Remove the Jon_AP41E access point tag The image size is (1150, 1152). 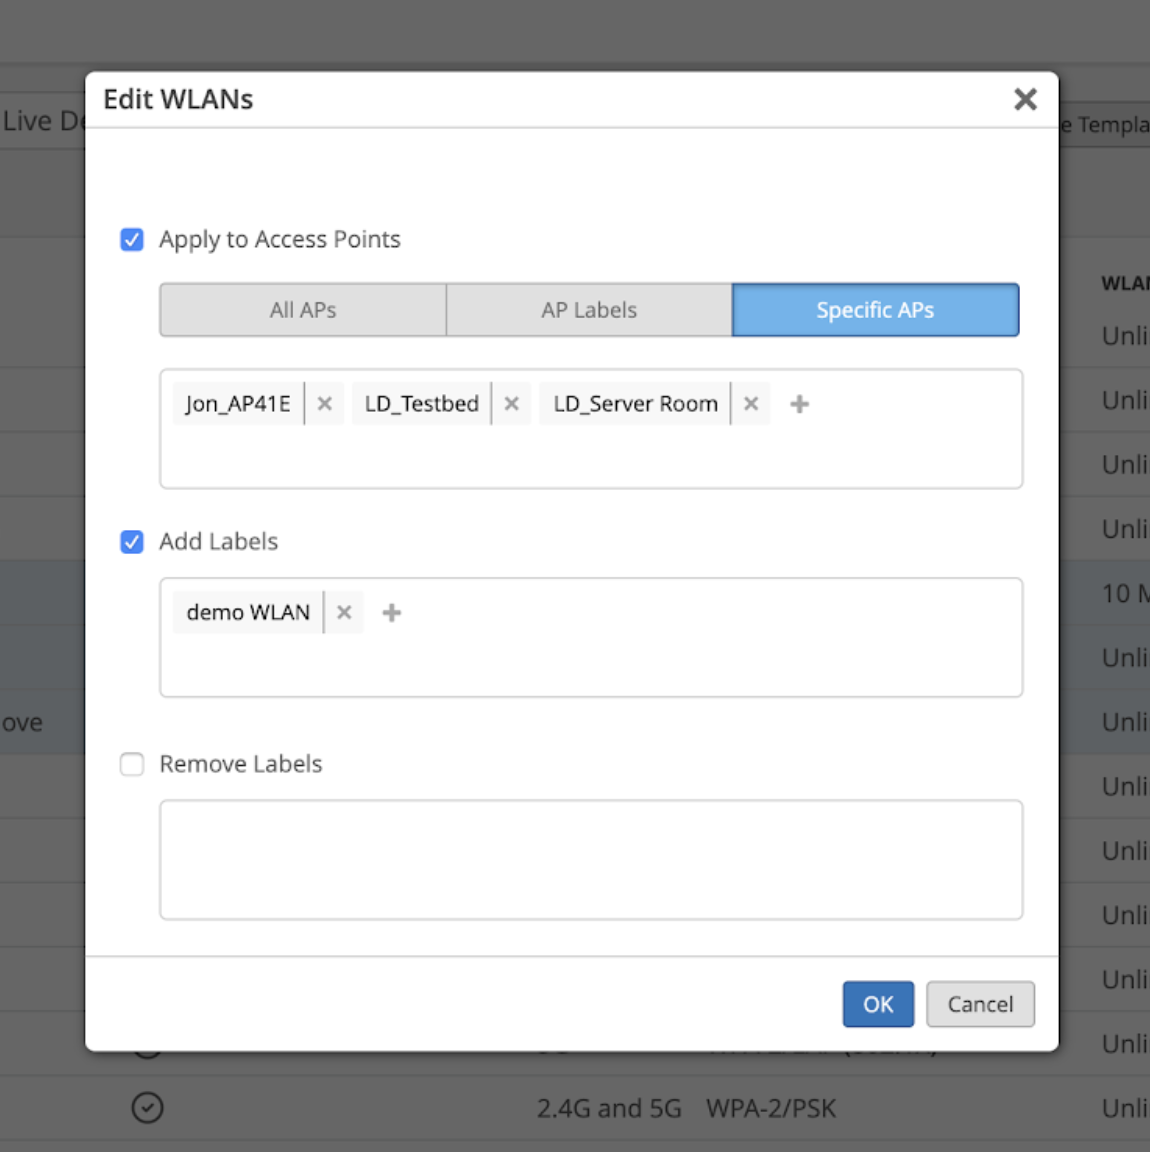pyautogui.click(x=324, y=404)
